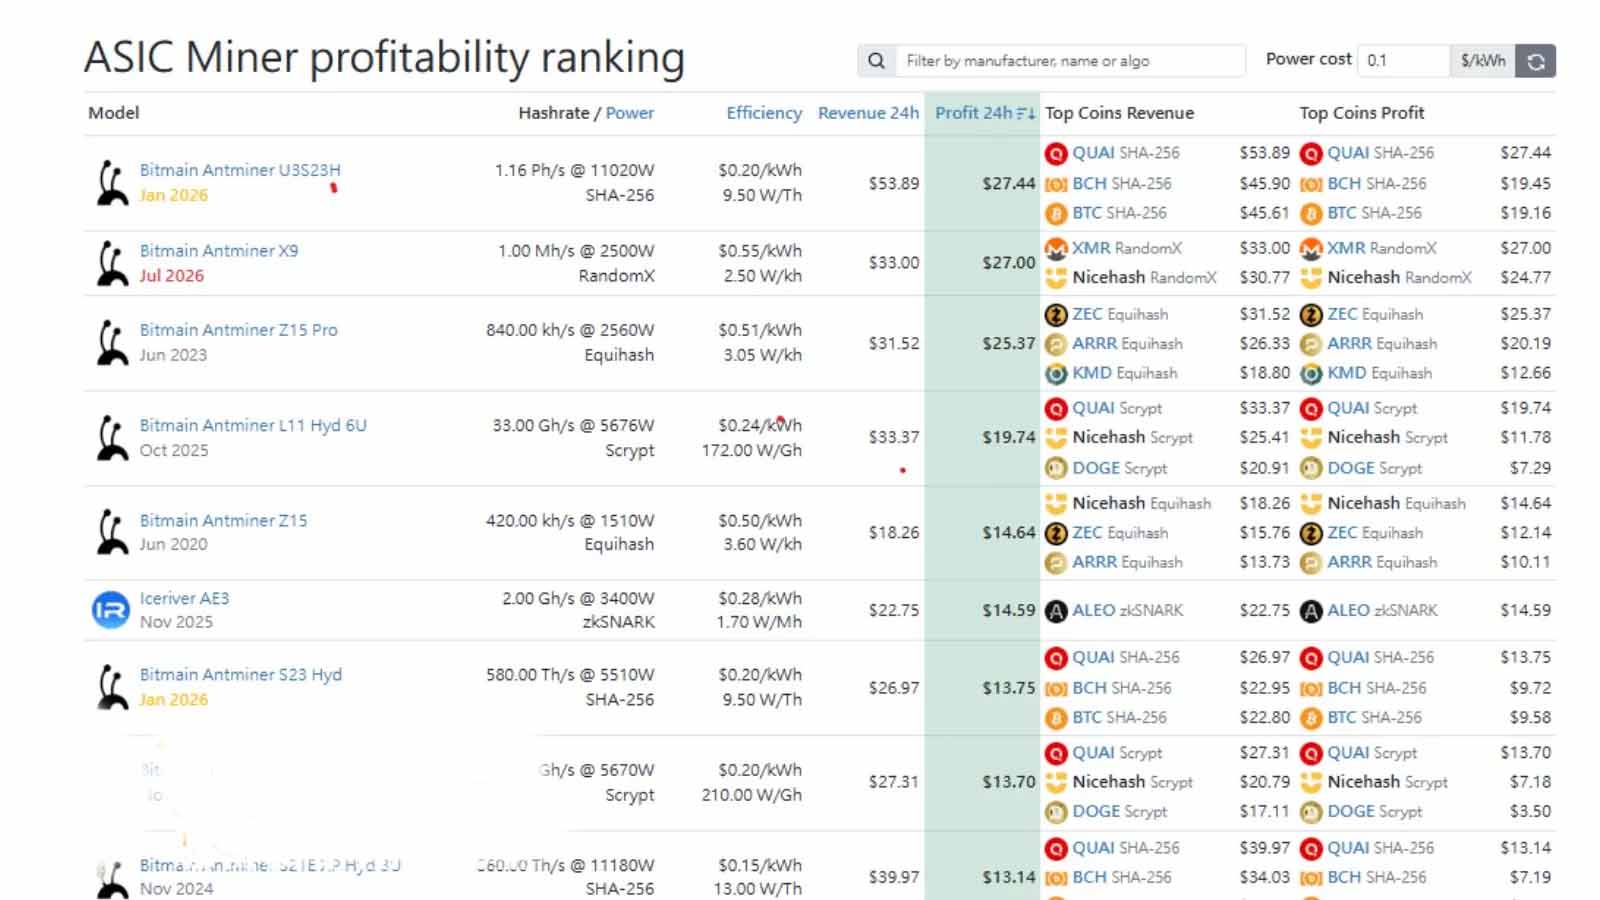The height and width of the screenshot is (900, 1600).
Task: Focus the filter by manufacturer search field
Action: tap(1070, 61)
